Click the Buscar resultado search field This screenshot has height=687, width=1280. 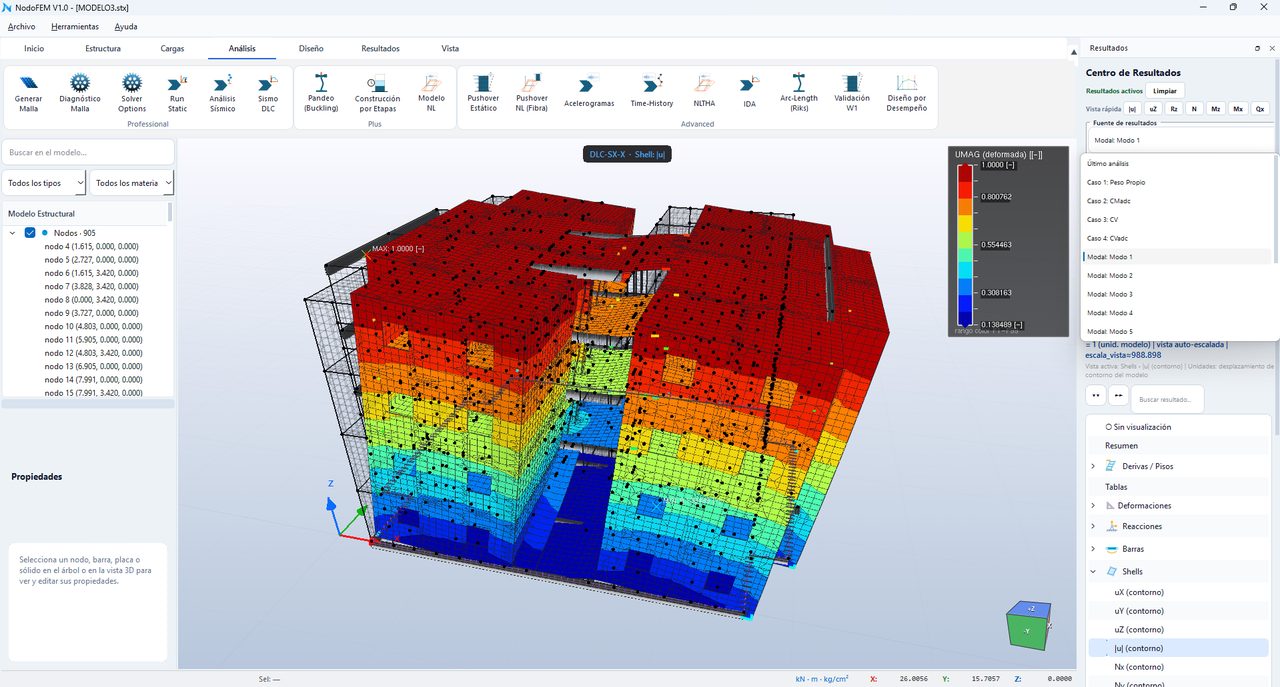tap(1168, 399)
